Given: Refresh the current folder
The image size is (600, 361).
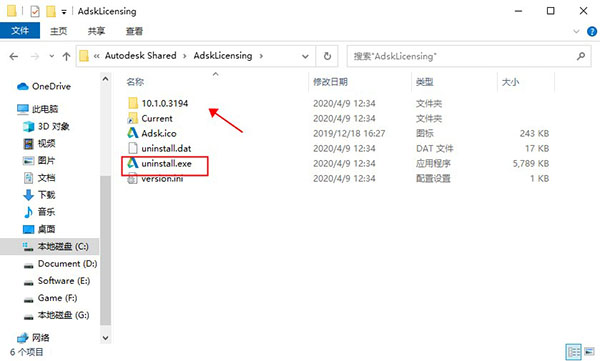Looking at the screenshot, I should pyautogui.click(x=327, y=57).
